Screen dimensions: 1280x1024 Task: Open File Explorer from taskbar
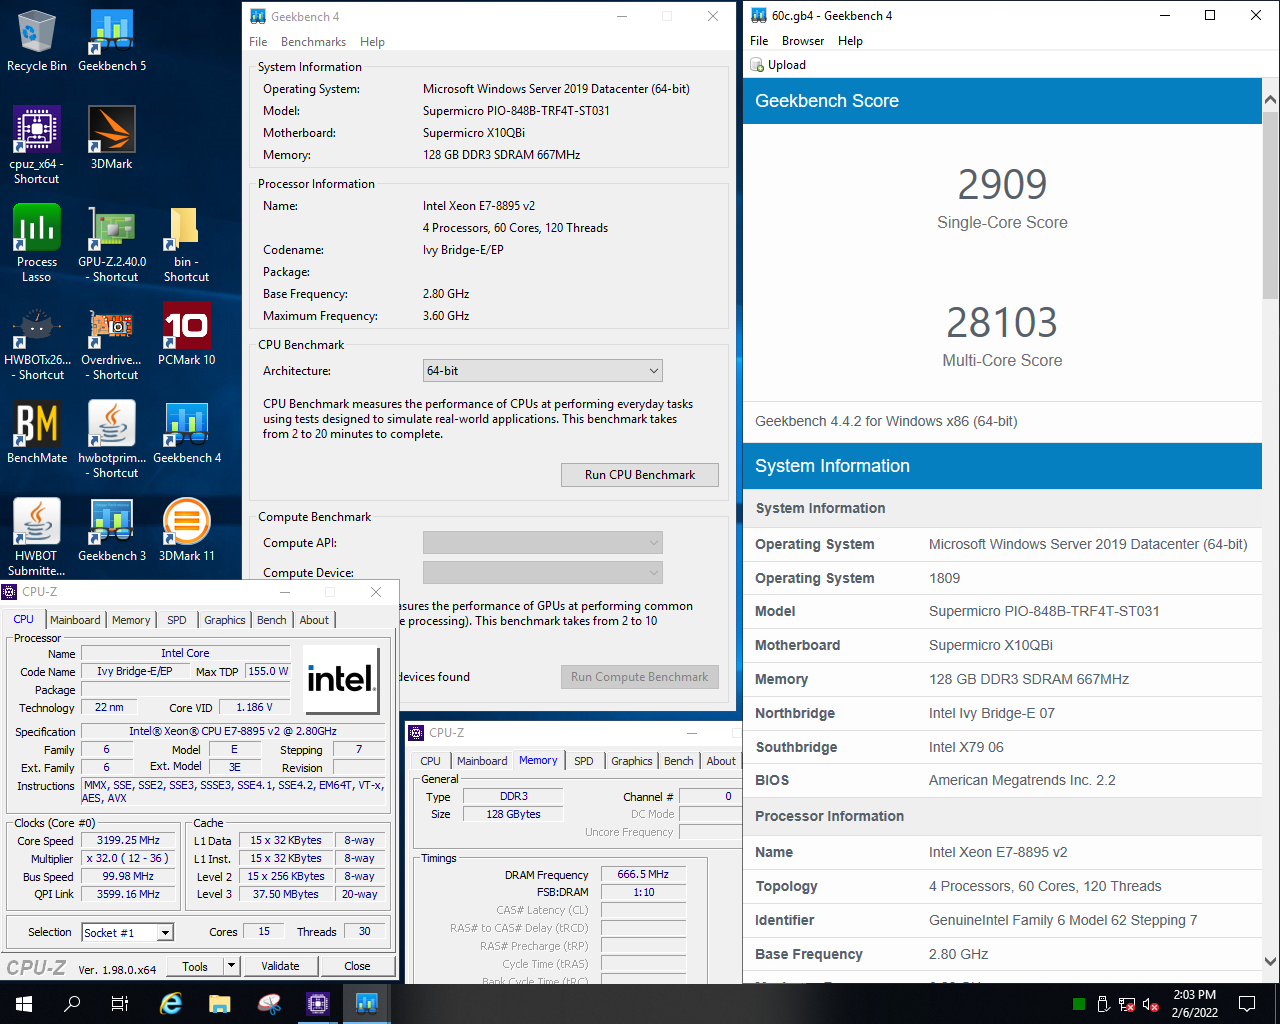(220, 1004)
